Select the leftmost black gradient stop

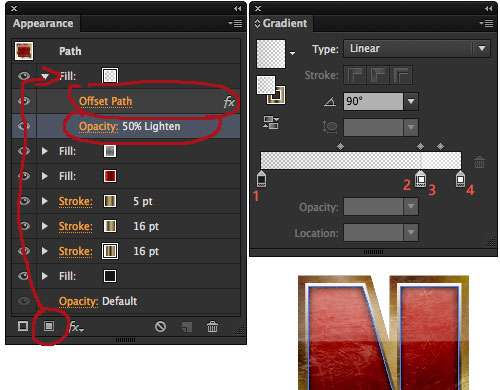pyautogui.click(x=261, y=179)
